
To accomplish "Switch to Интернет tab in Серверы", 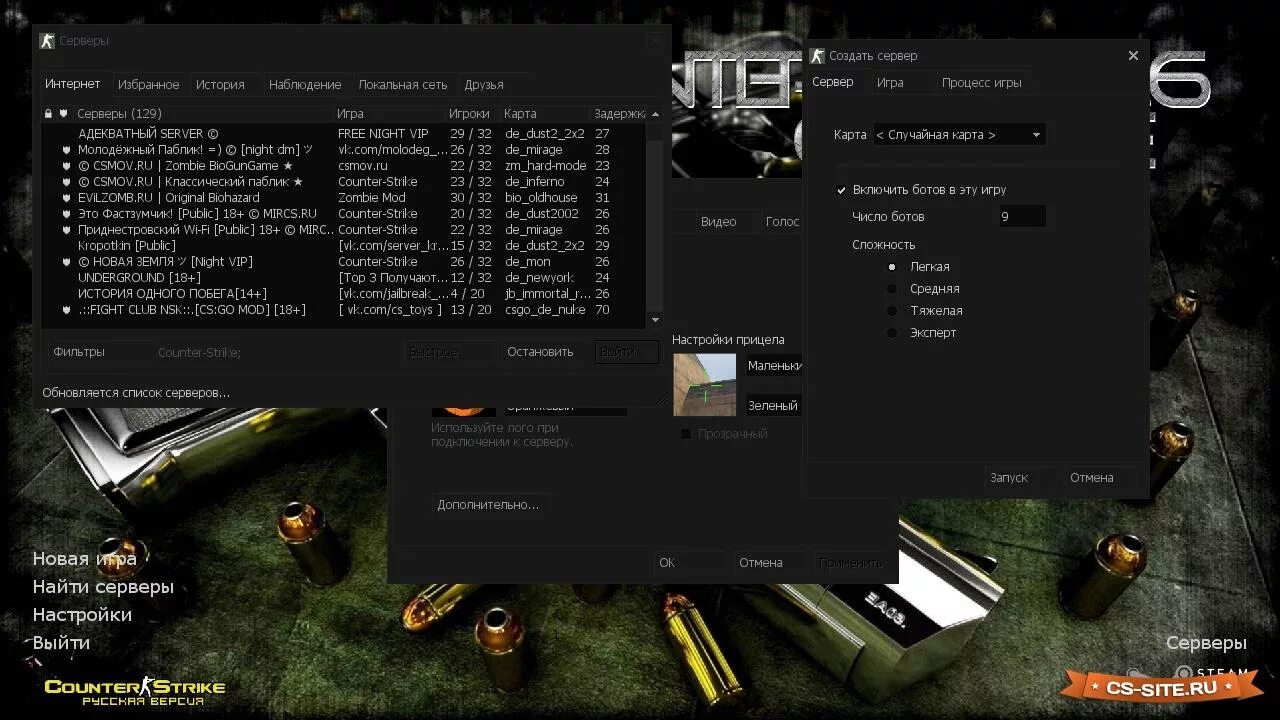I will point(73,84).
